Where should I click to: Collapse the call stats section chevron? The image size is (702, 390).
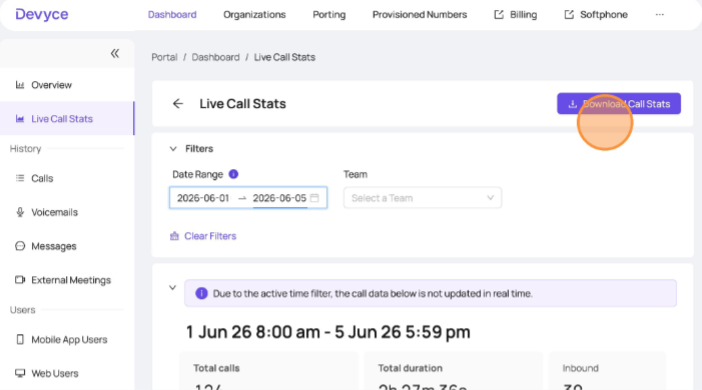click(x=172, y=287)
